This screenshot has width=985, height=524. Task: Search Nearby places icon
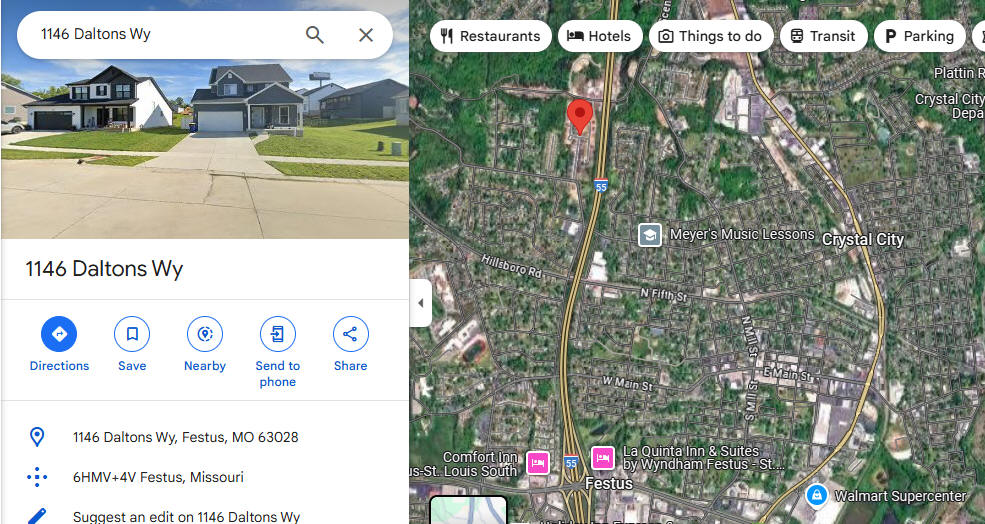click(x=205, y=334)
